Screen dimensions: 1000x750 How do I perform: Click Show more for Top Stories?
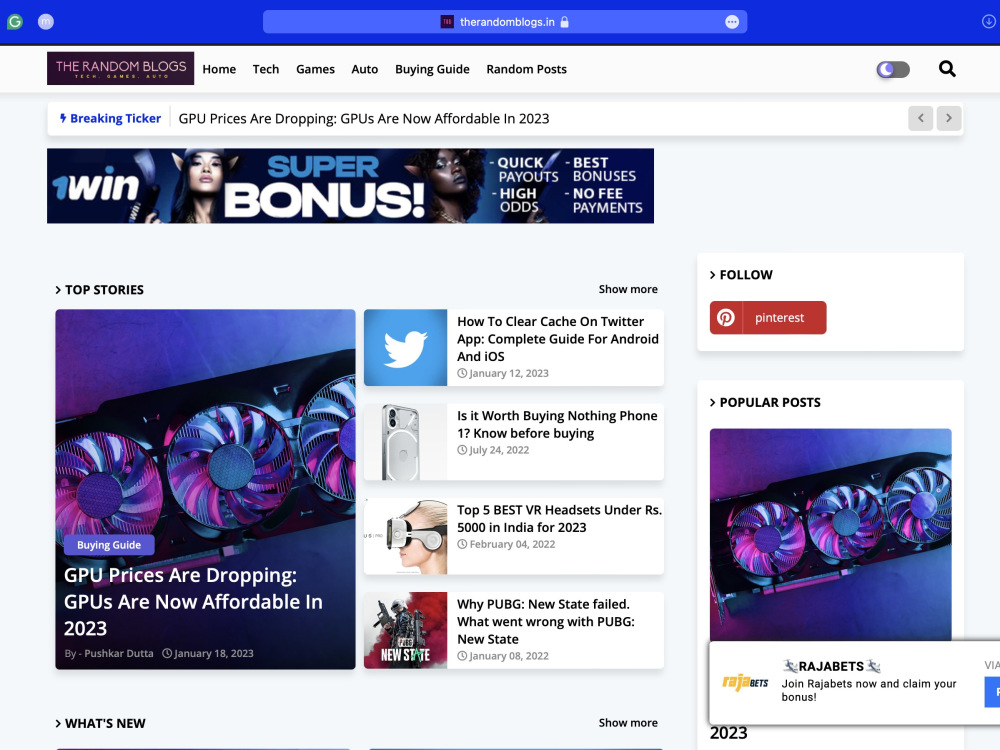pyautogui.click(x=628, y=289)
